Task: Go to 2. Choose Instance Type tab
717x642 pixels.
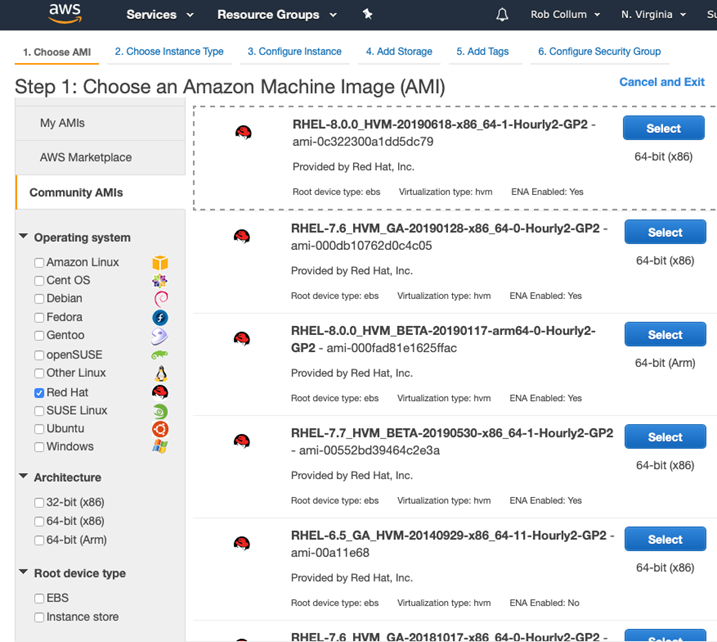Action: [x=169, y=52]
